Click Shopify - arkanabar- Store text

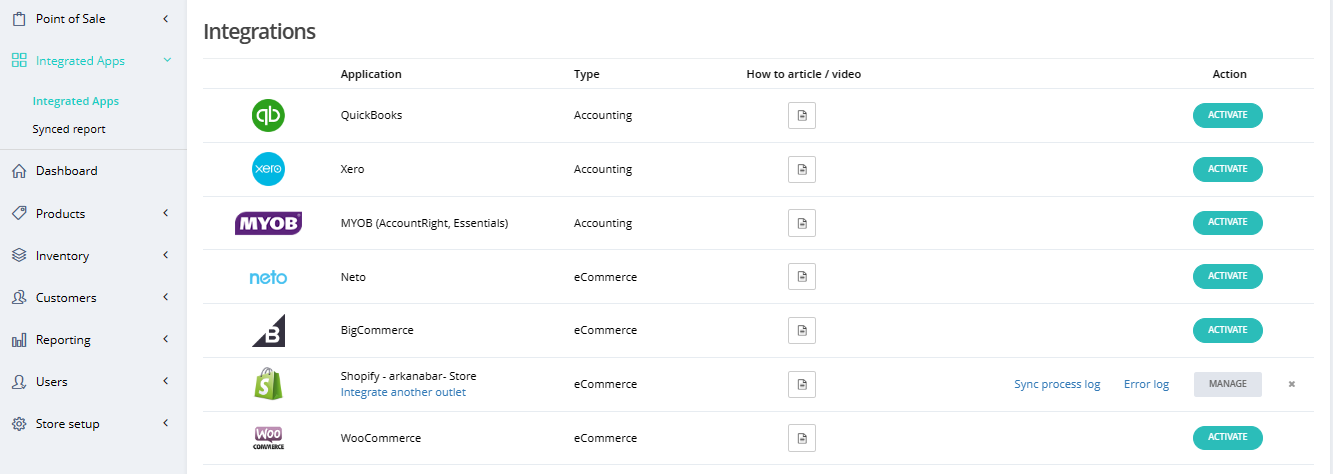[408, 376]
